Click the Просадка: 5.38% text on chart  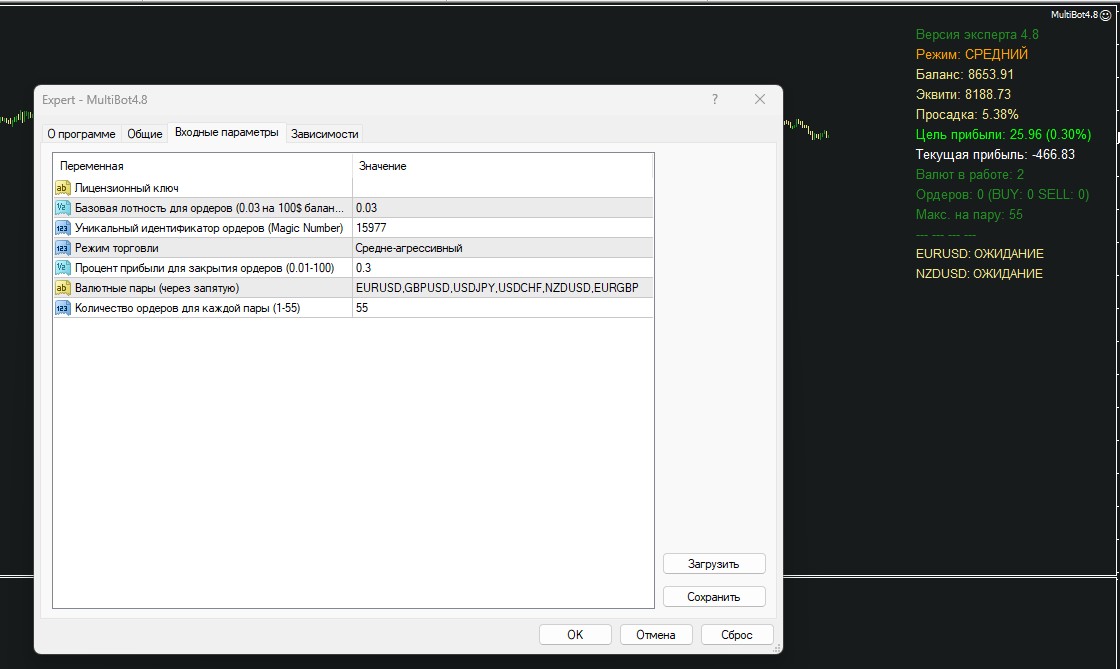pos(967,114)
